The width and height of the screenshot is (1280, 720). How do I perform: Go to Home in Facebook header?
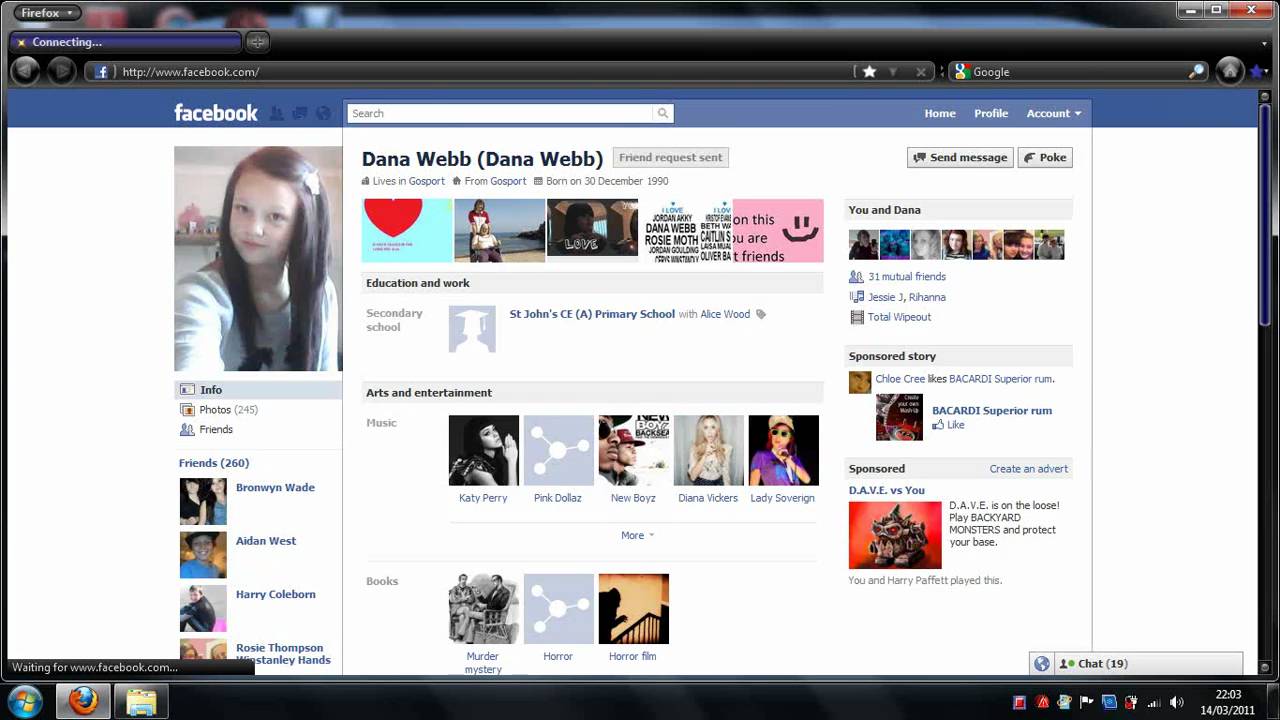[x=940, y=113]
